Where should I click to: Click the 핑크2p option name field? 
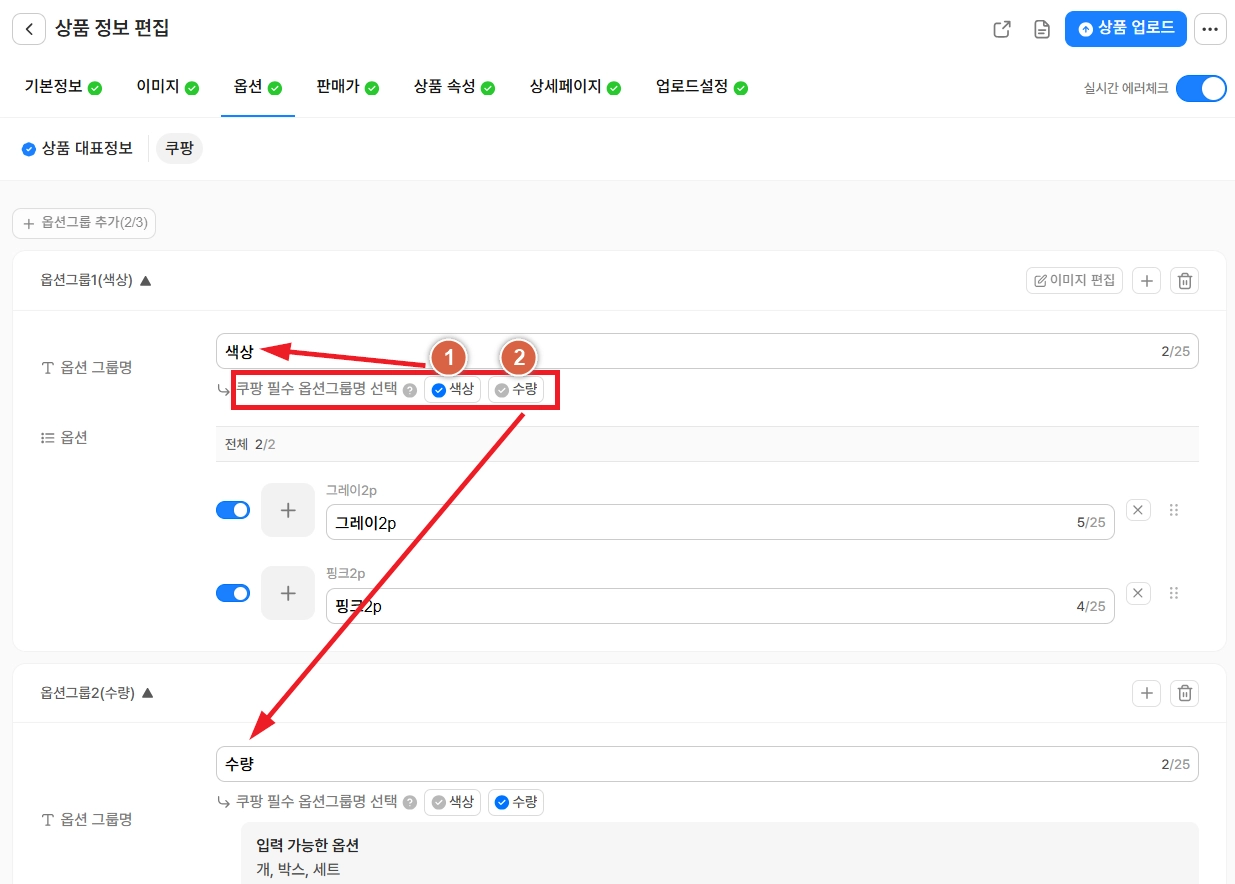pos(720,606)
